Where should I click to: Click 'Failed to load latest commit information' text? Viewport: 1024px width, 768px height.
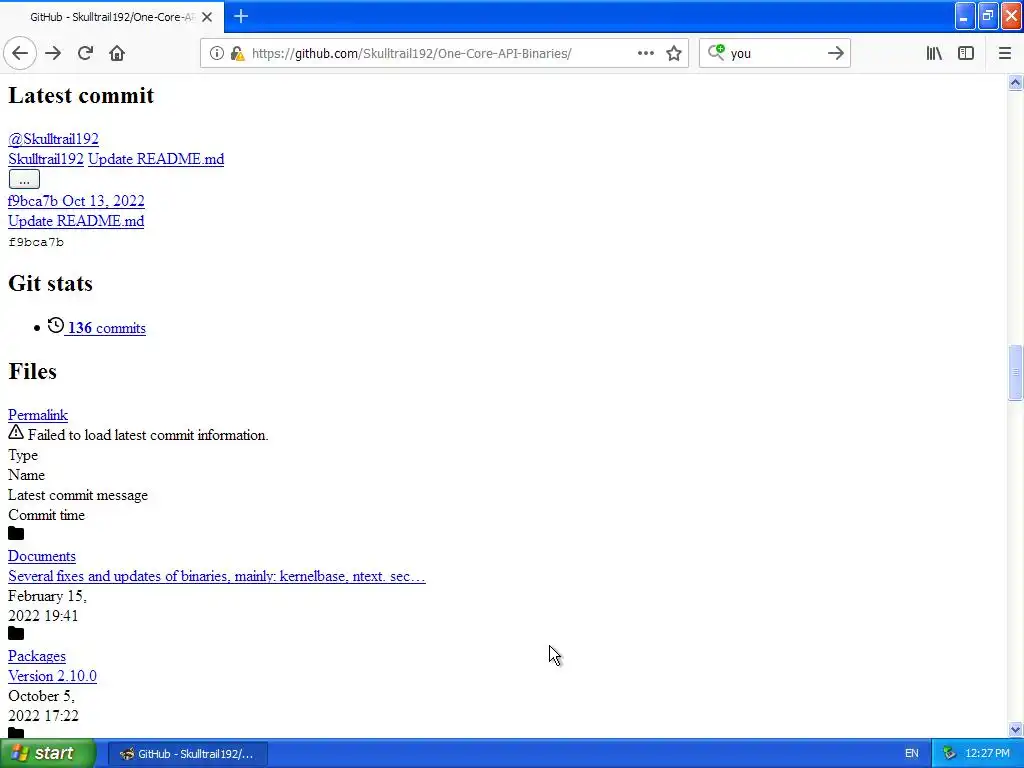(148, 435)
